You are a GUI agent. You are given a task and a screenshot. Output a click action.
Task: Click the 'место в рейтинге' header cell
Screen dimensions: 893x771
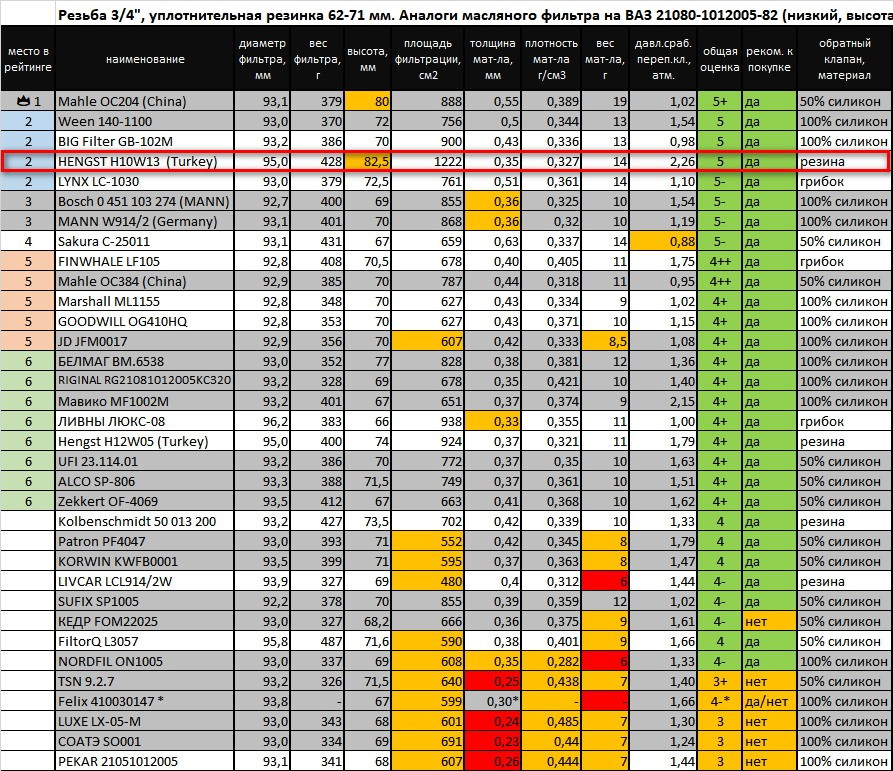(28, 59)
